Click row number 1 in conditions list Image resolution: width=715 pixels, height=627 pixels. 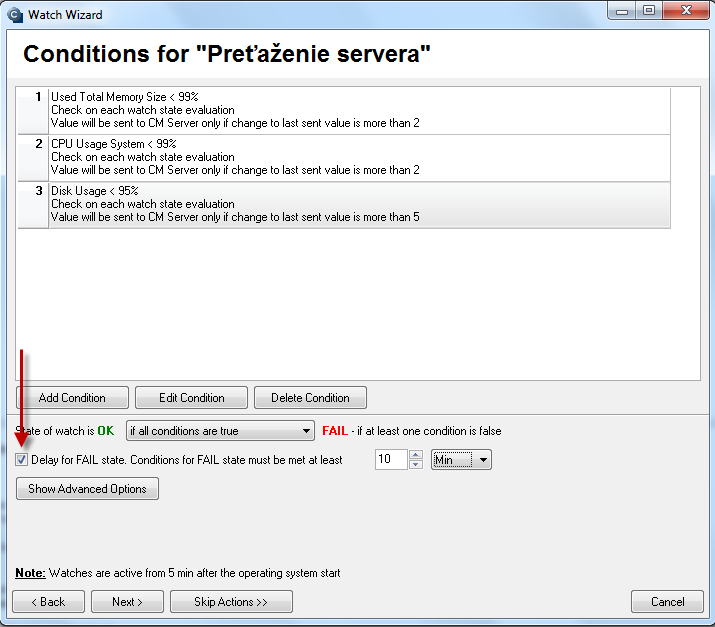[33, 110]
